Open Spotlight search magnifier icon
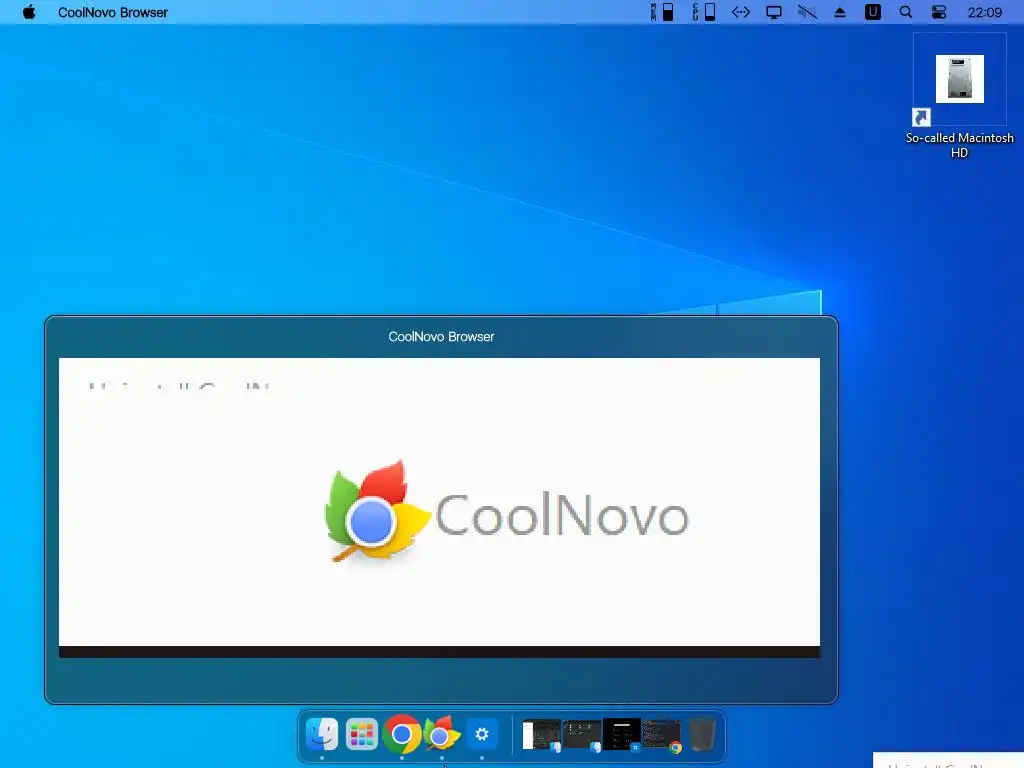1024x768 pixels. click(x=906, y=12)
